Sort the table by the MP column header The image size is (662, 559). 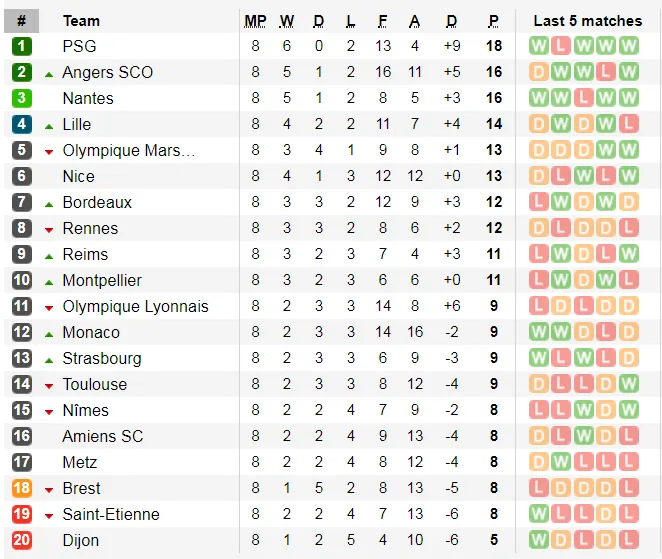tap(256, 21)
